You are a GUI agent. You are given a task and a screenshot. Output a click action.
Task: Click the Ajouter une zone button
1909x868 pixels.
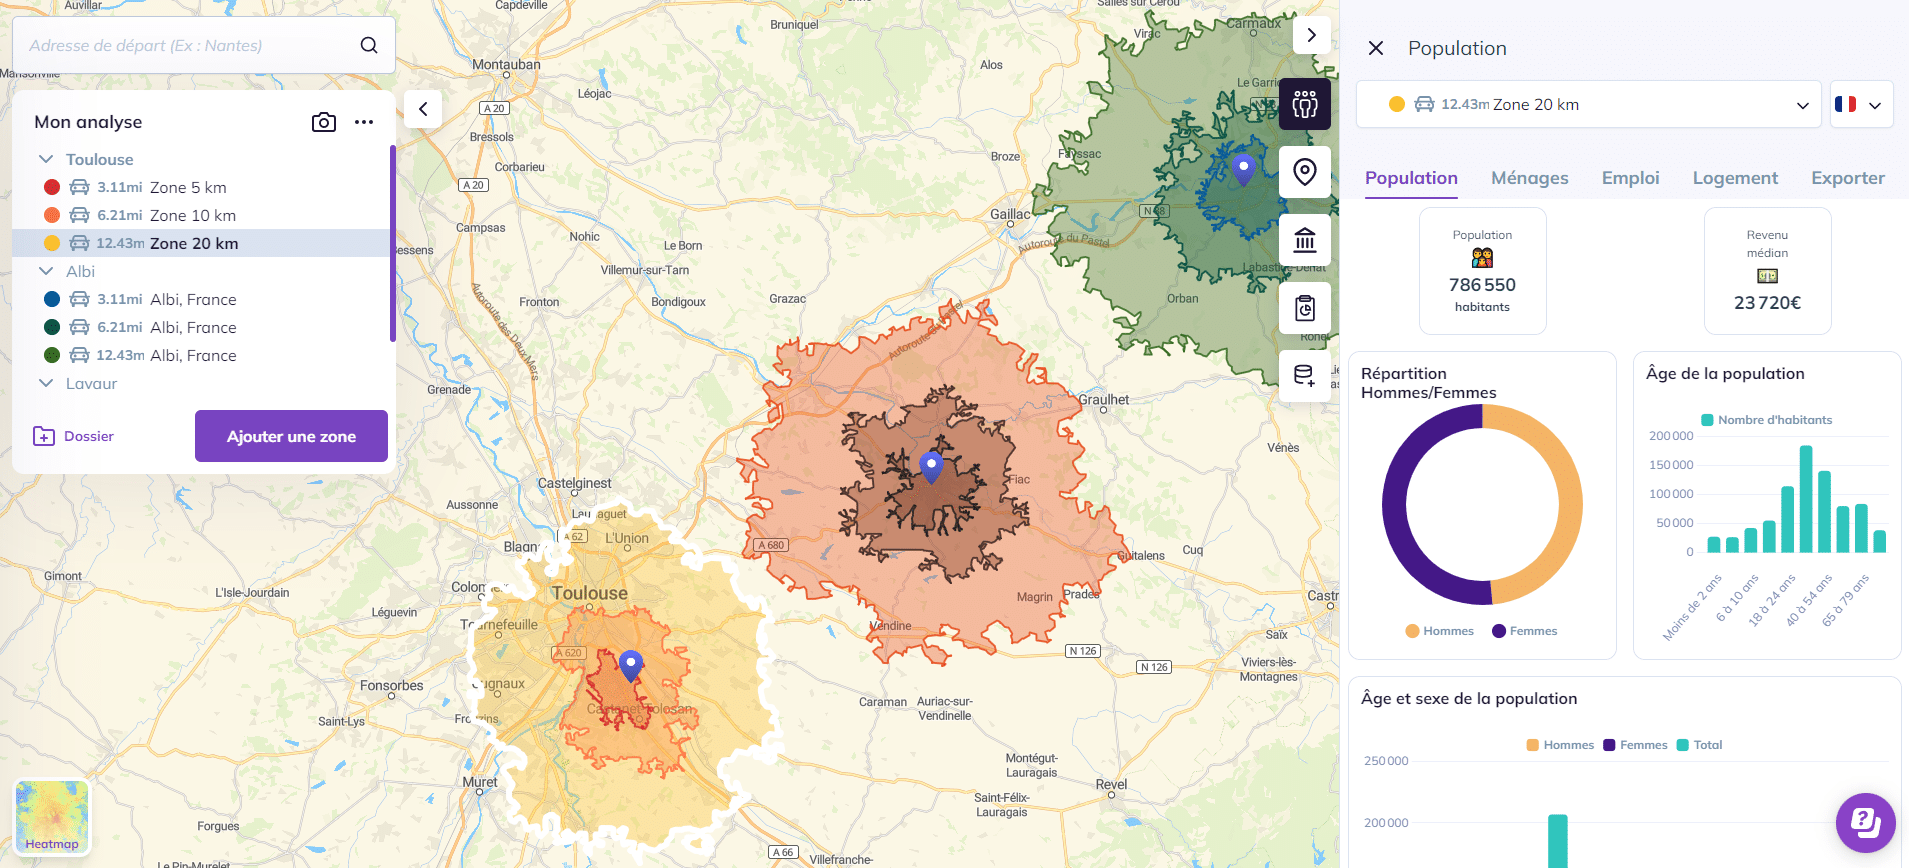coord(291,436)
